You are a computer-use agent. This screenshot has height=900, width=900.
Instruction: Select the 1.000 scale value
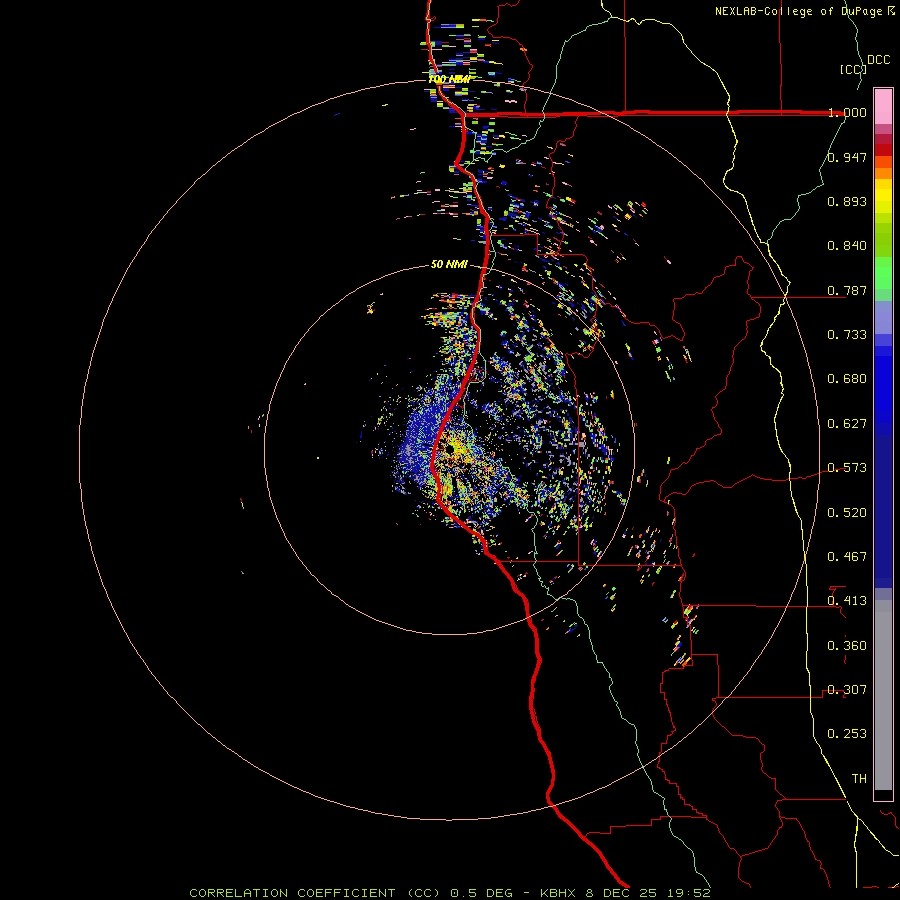tap(847, 112)
